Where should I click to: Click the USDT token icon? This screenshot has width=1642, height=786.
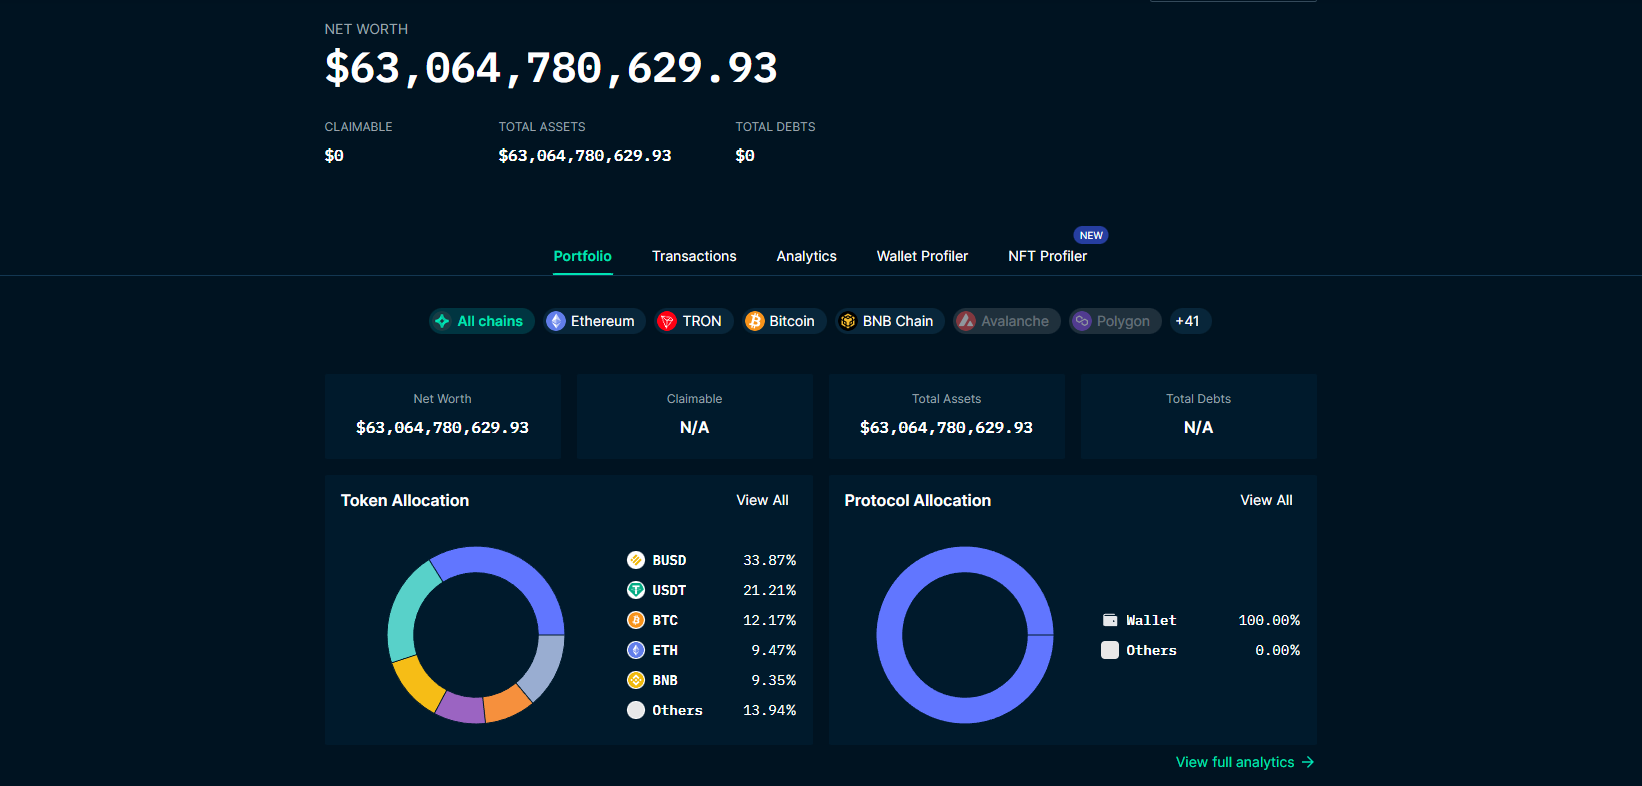point(636,590)
